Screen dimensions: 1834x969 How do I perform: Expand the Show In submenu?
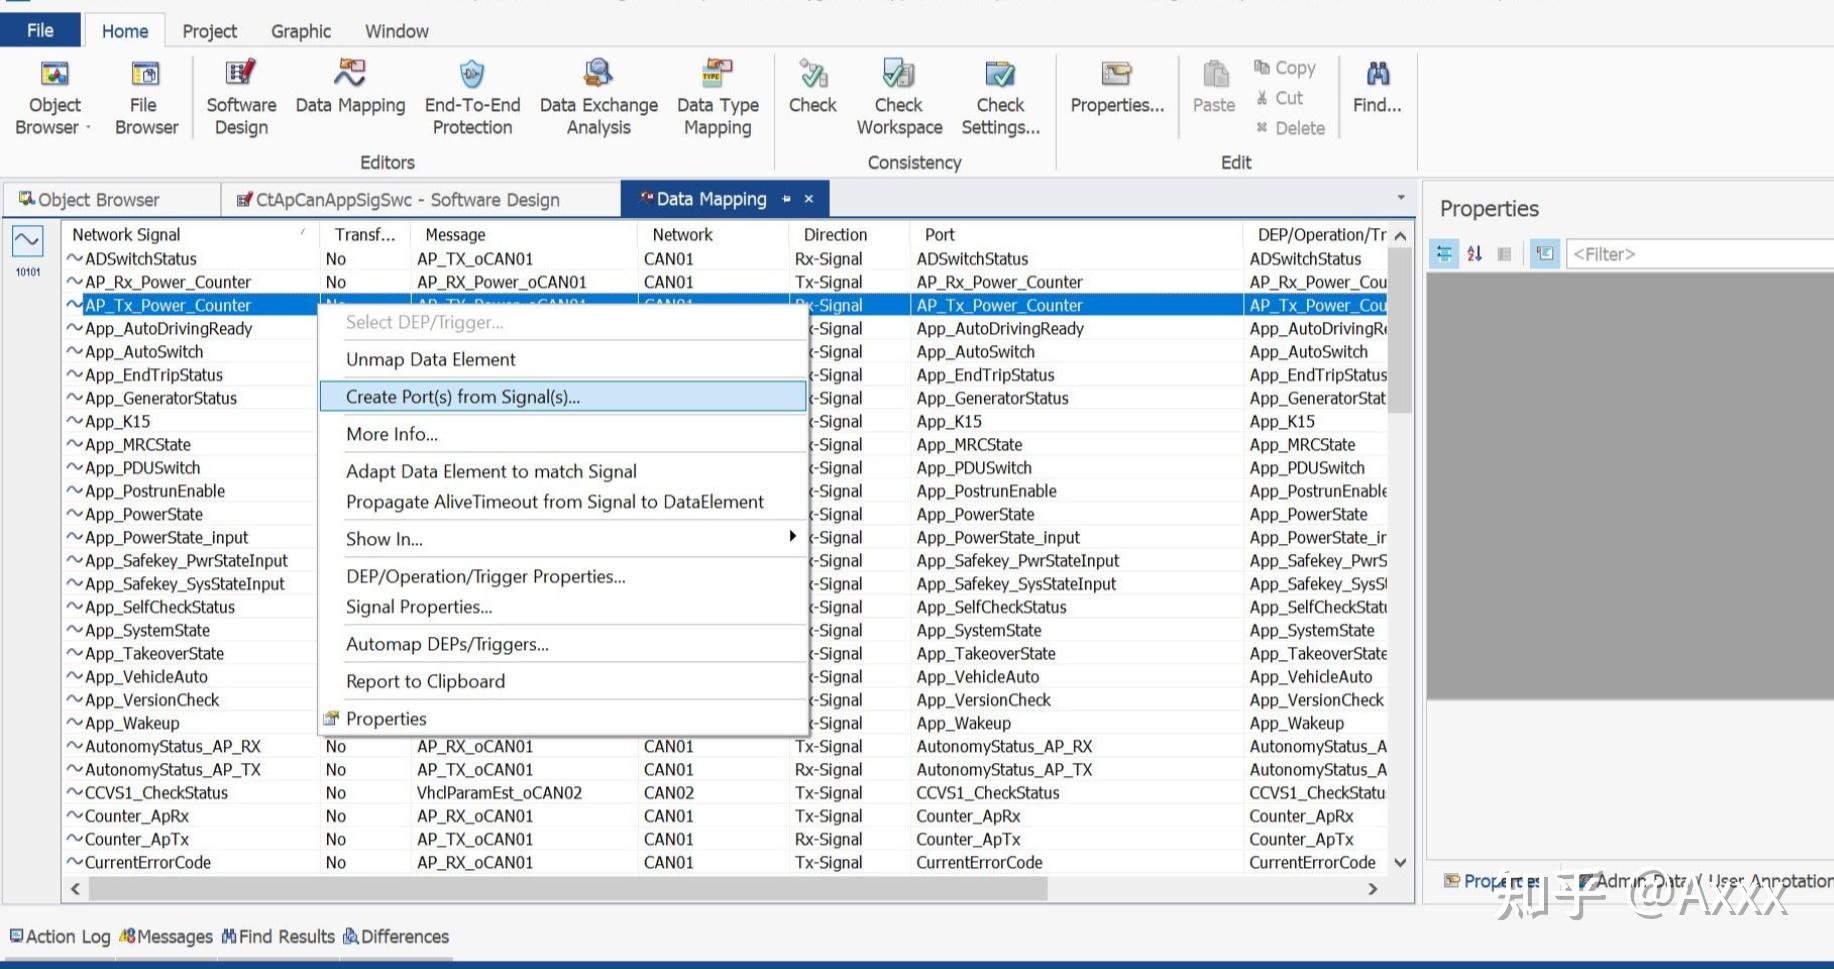(792, 537)
